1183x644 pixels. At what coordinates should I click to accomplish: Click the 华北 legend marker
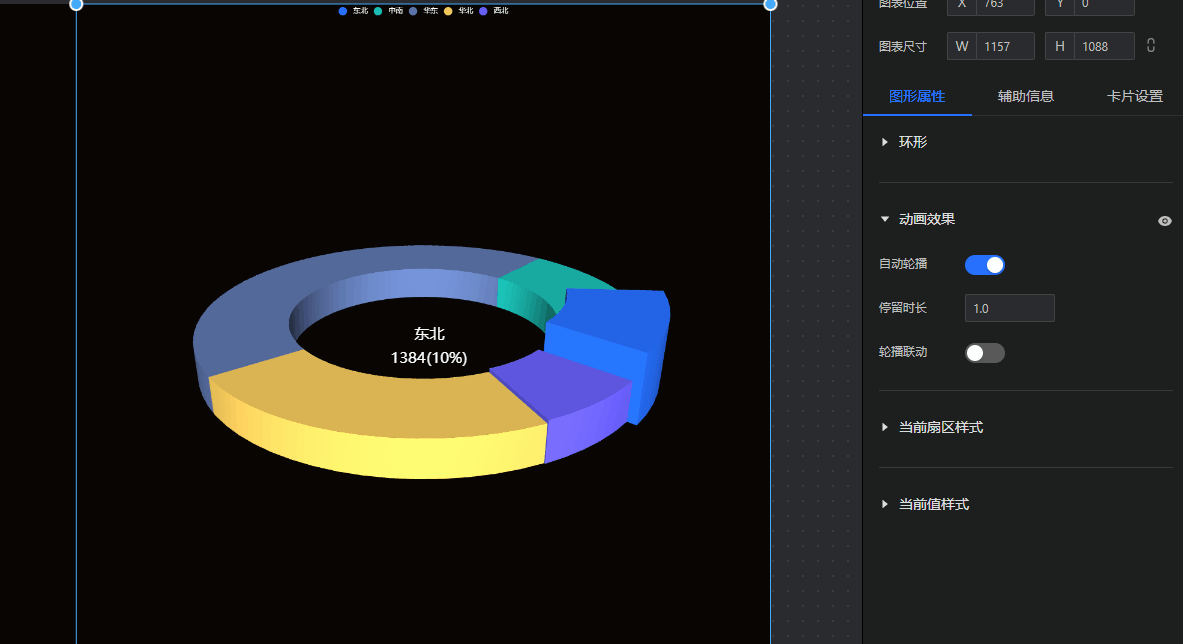(x=449, y=11)
